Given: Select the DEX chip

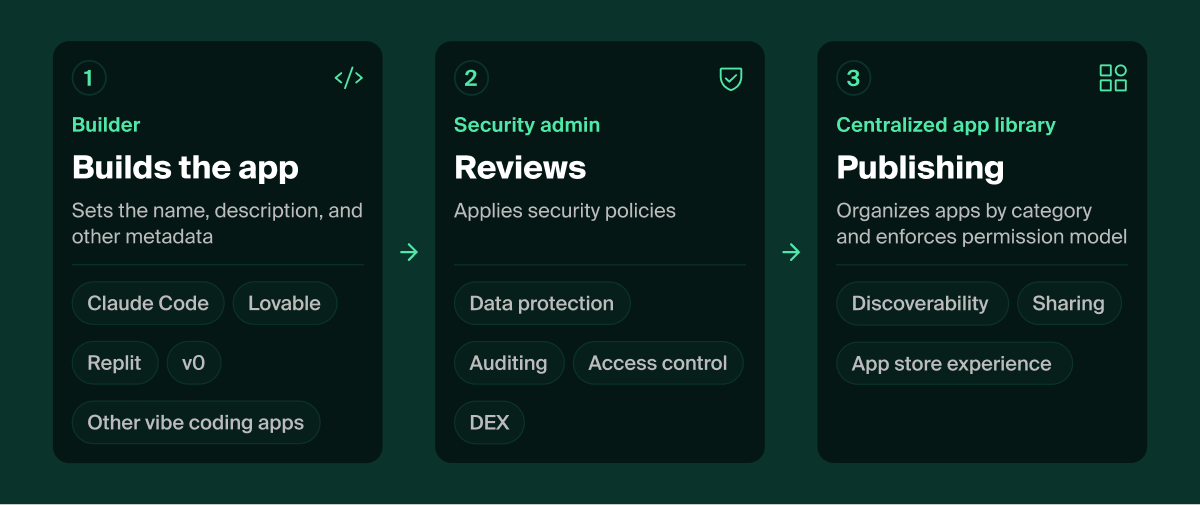Looking at the screenshot, I should (x=489, y=422).
